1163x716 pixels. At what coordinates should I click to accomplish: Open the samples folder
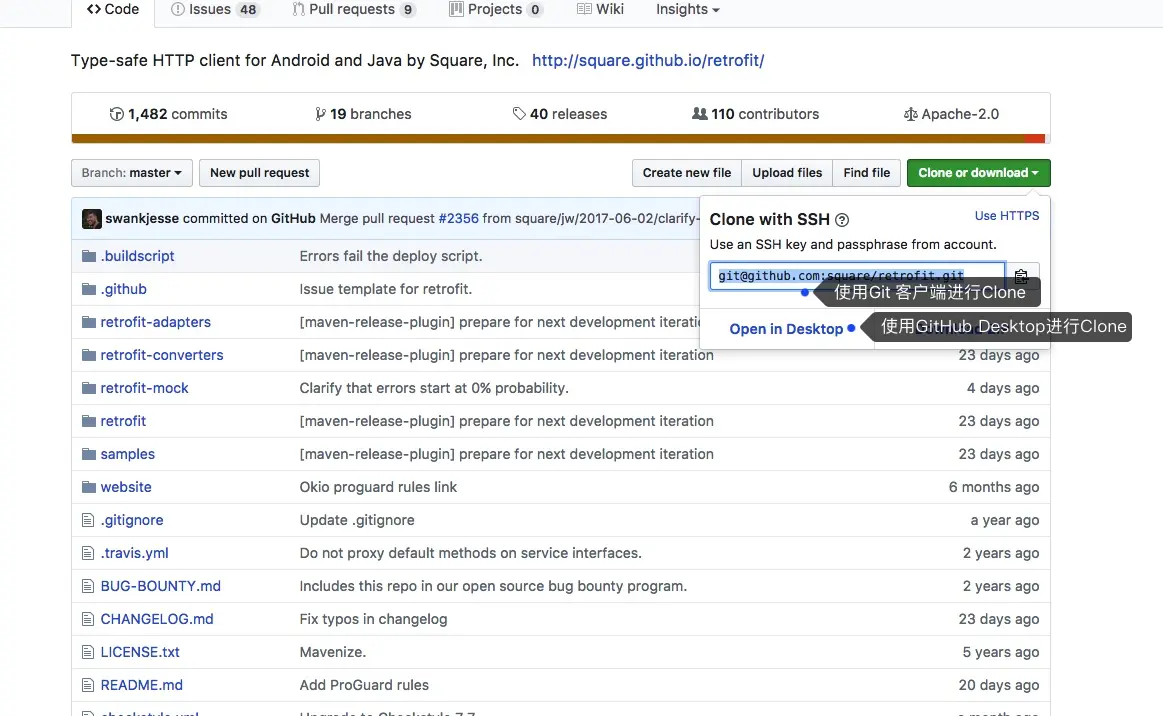128,454
